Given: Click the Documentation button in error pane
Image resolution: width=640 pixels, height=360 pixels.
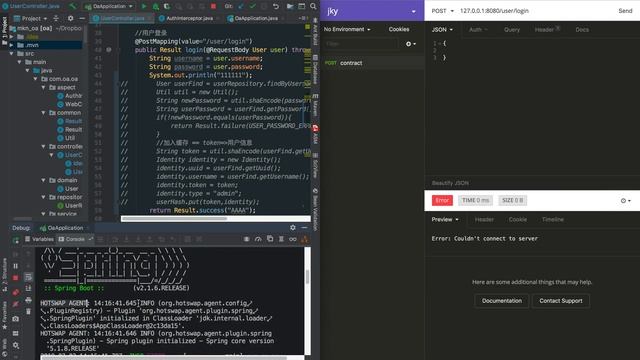Looking at the screenshot, I should (x=502, y=301).
